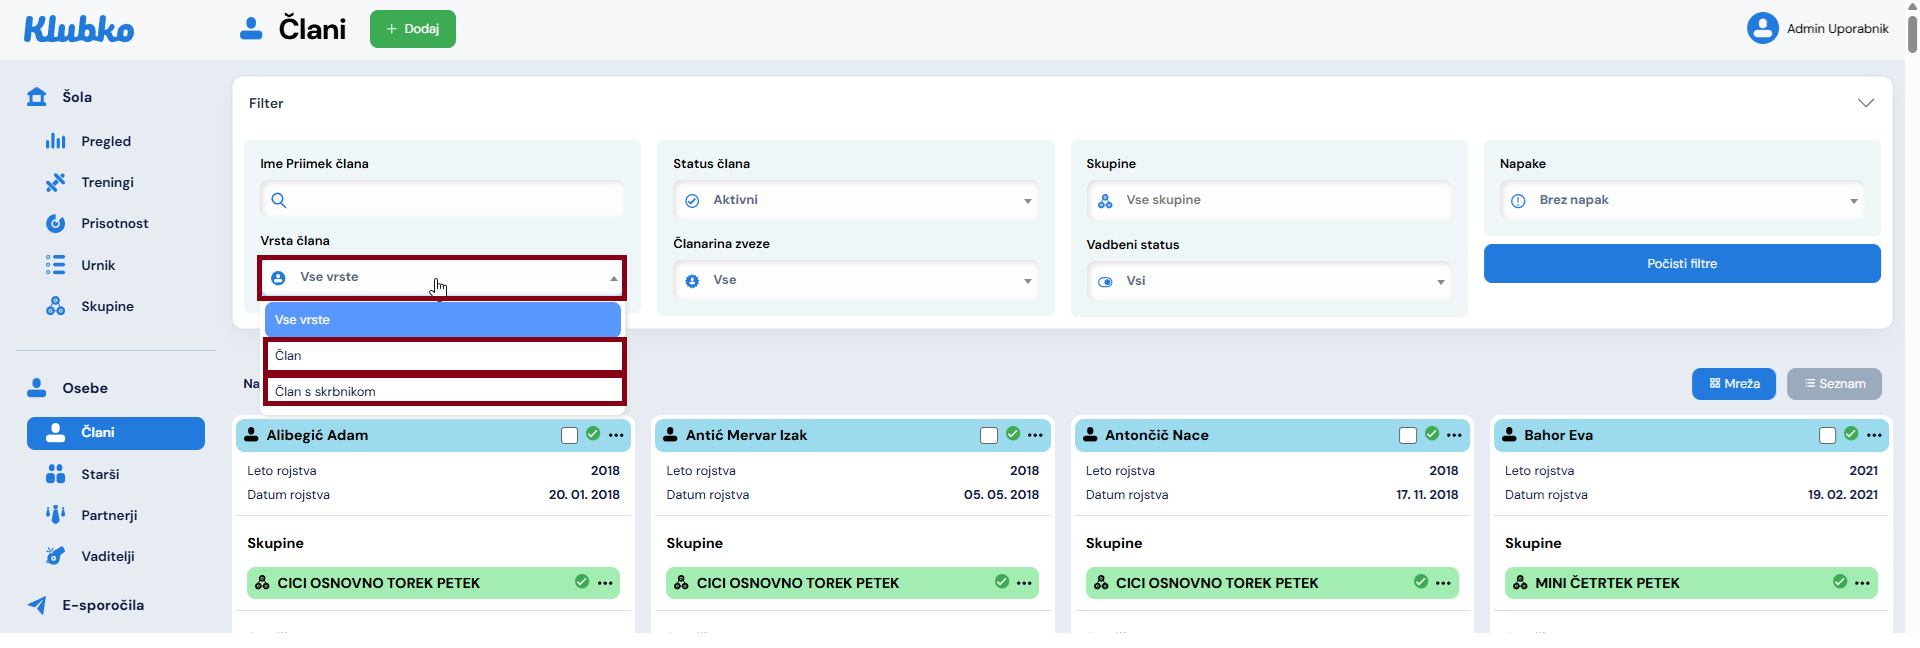This screenshot has height=648, width=1920.
Task: Open three-dots menu on Alibegić Adam card
Action: pyautogui.click(x=616, y=435)
